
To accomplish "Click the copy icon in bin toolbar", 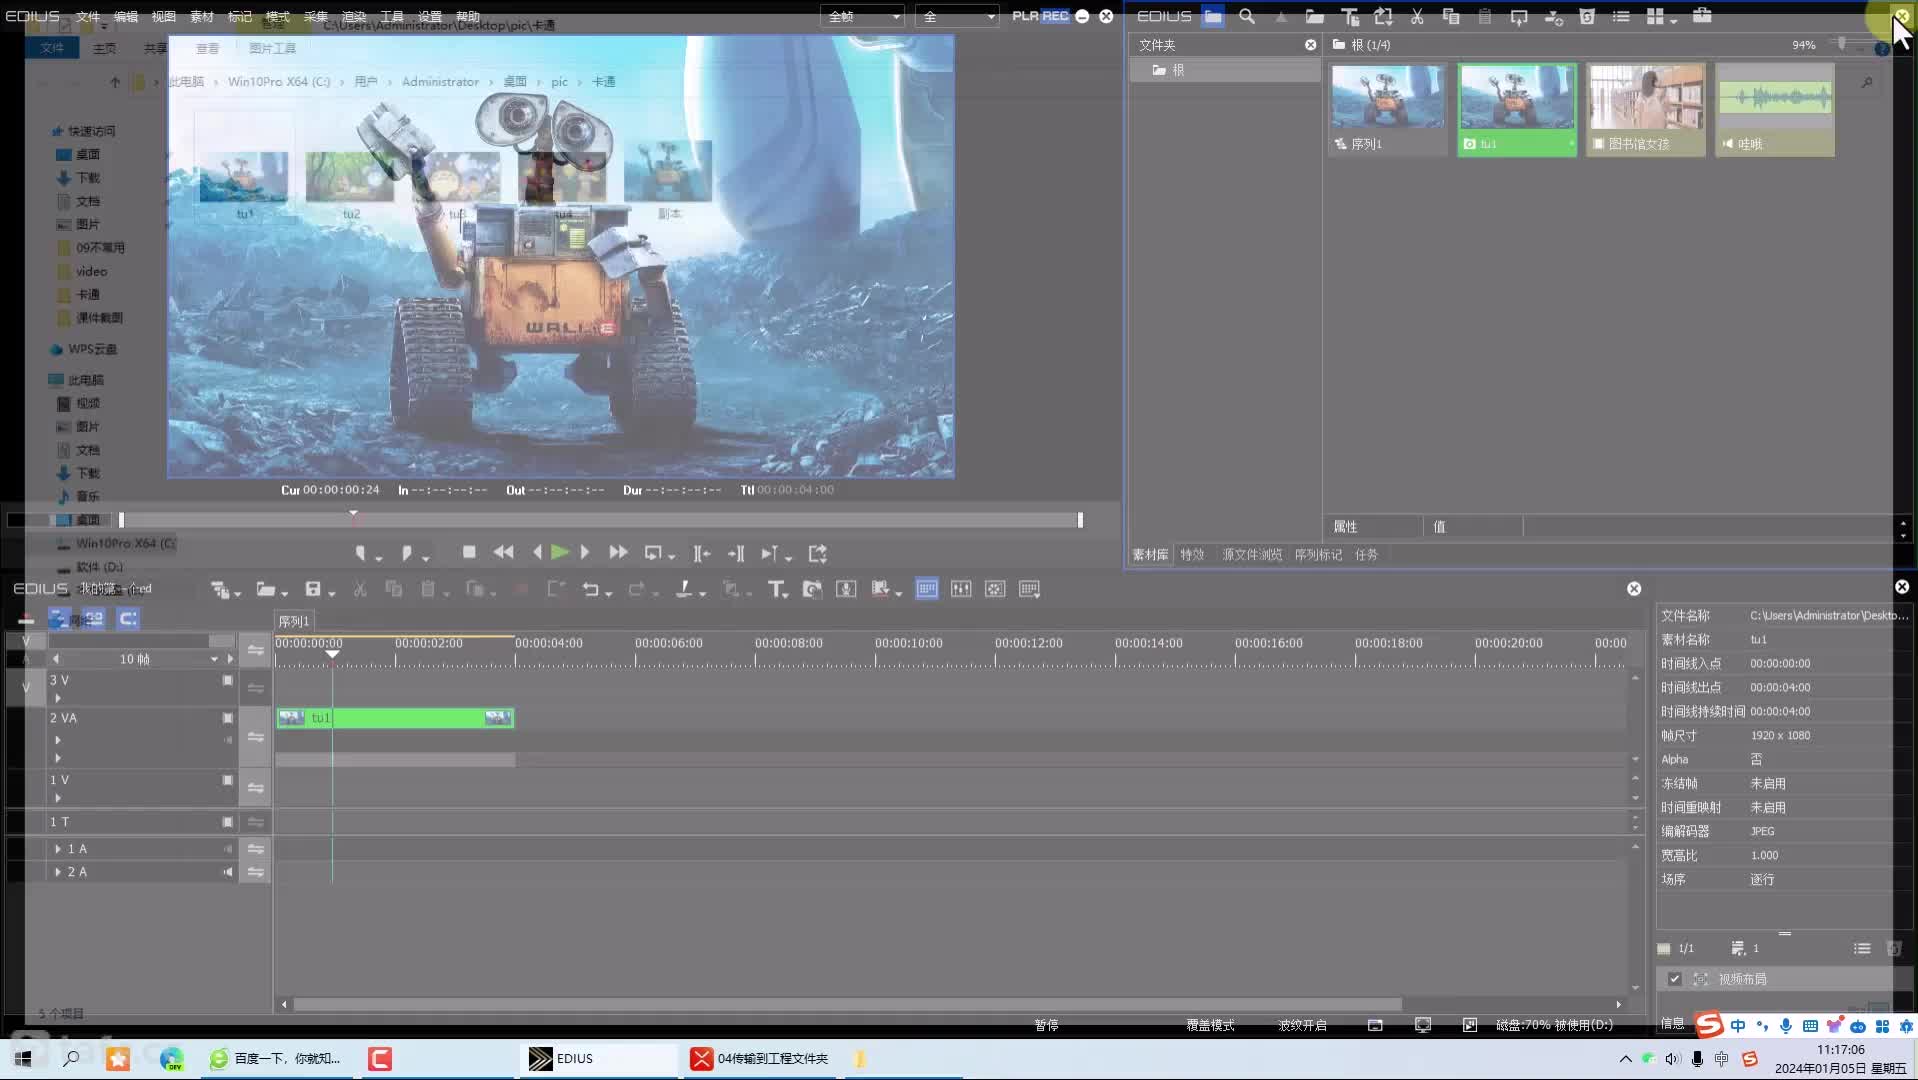I will coord(1451,16).
